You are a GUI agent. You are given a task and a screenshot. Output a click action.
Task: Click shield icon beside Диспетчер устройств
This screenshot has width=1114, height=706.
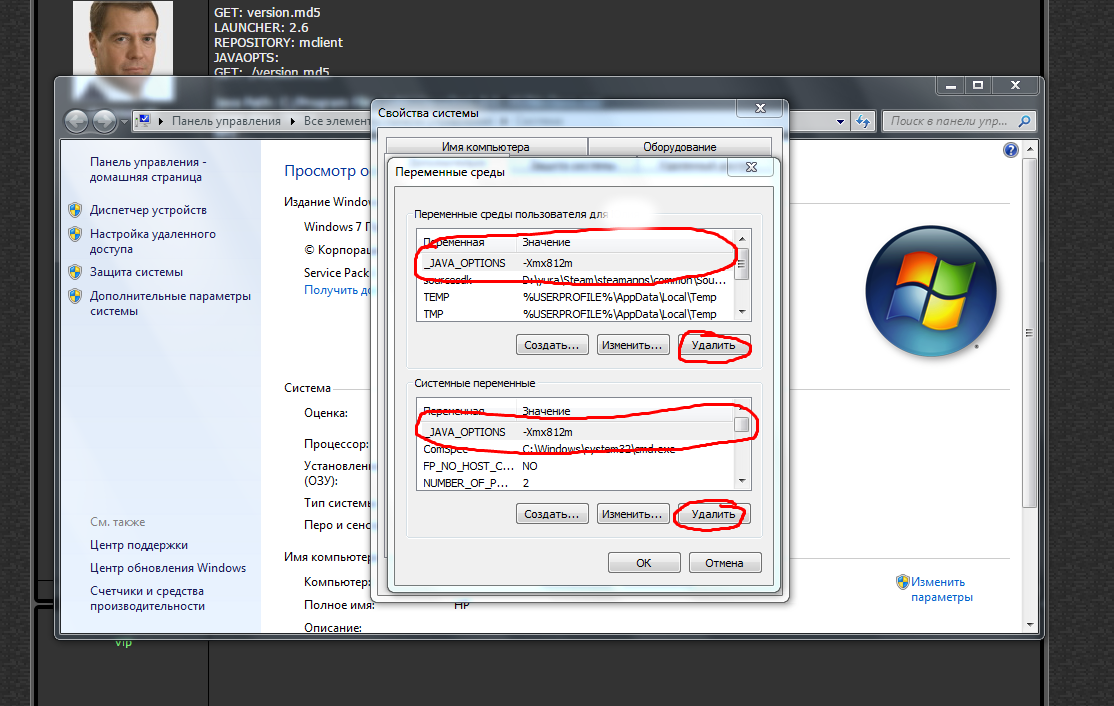(x=75, y=210)
